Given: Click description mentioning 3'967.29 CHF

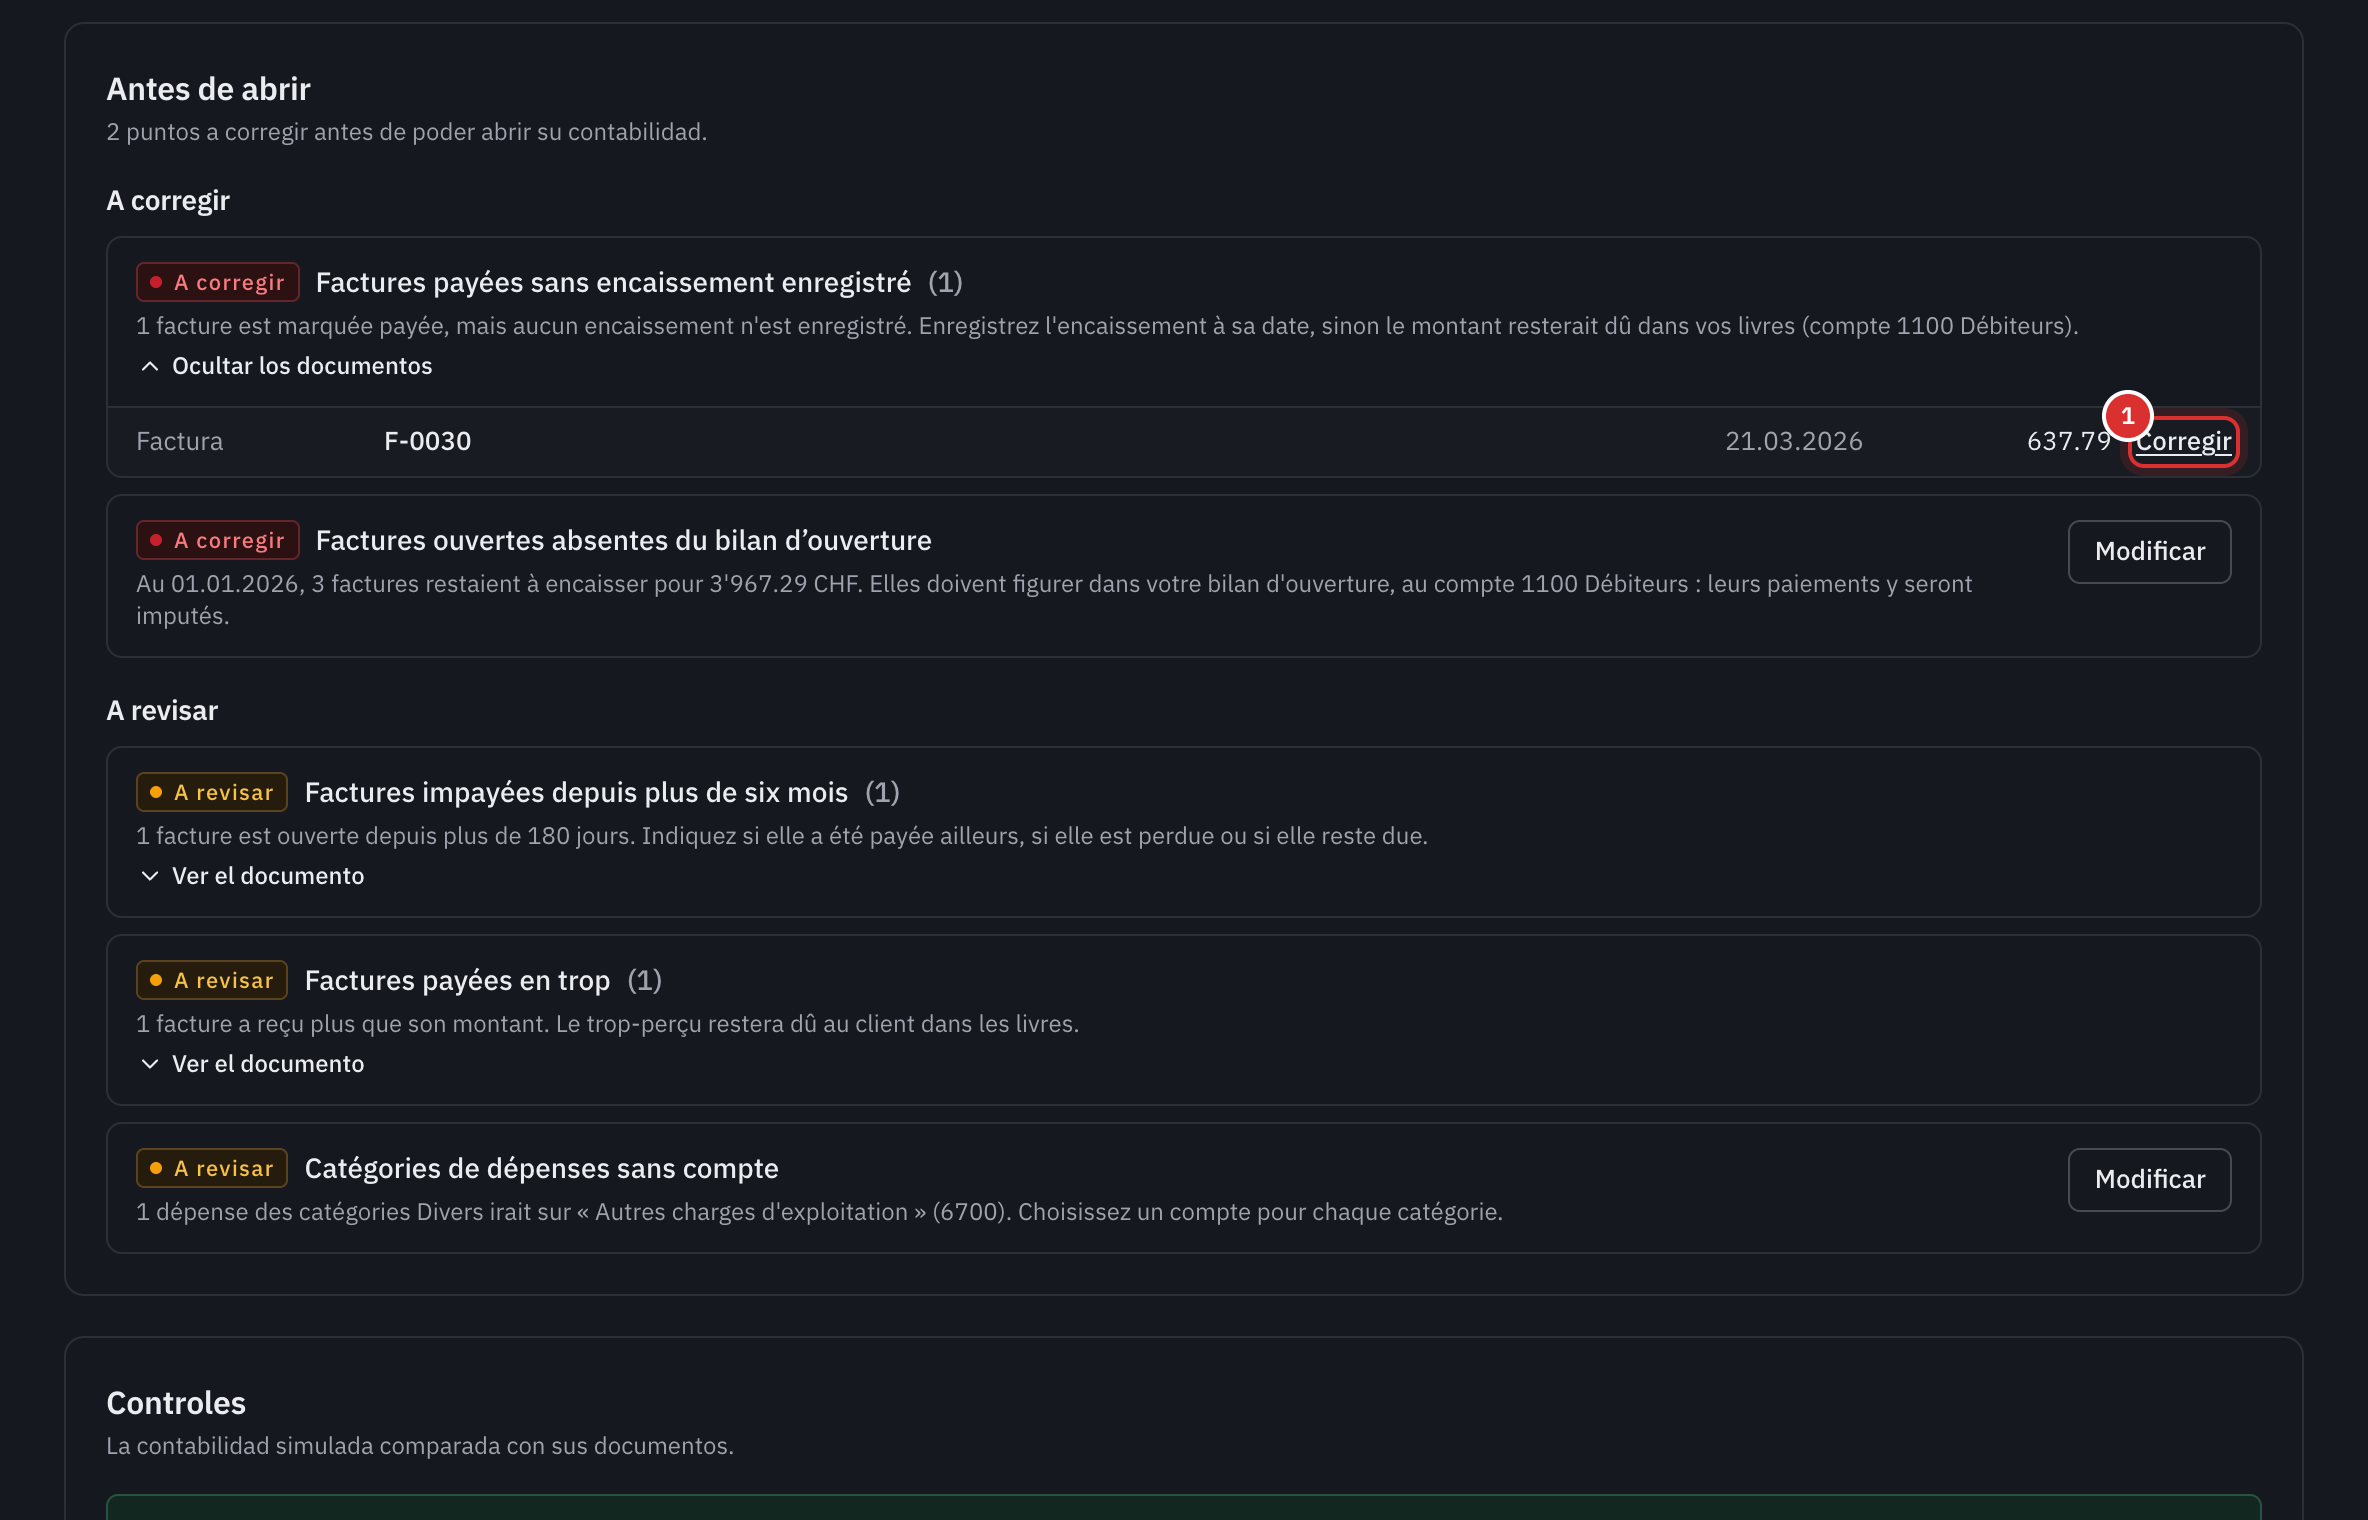Looking at the screenshot, I should [1054, 600].
